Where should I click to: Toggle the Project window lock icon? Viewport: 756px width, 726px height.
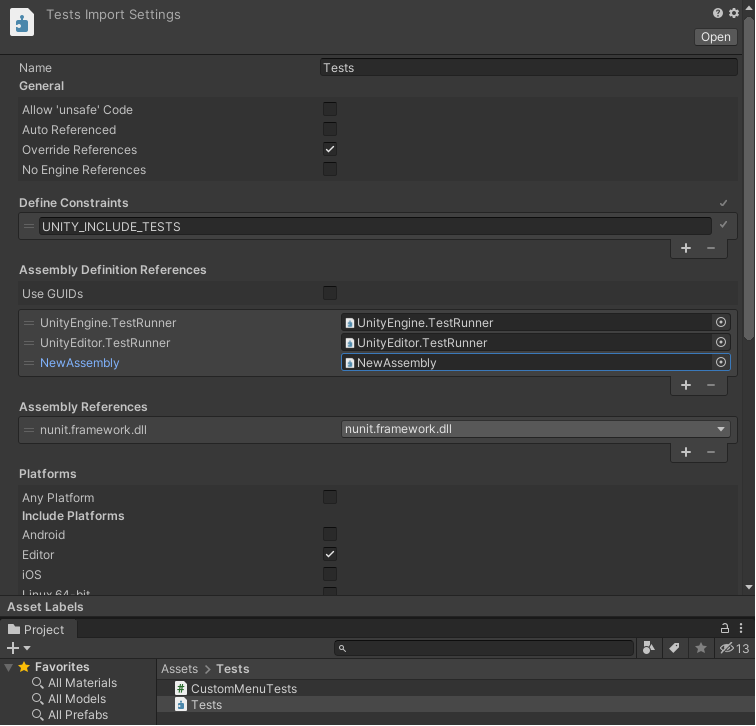tap(725, 628)
